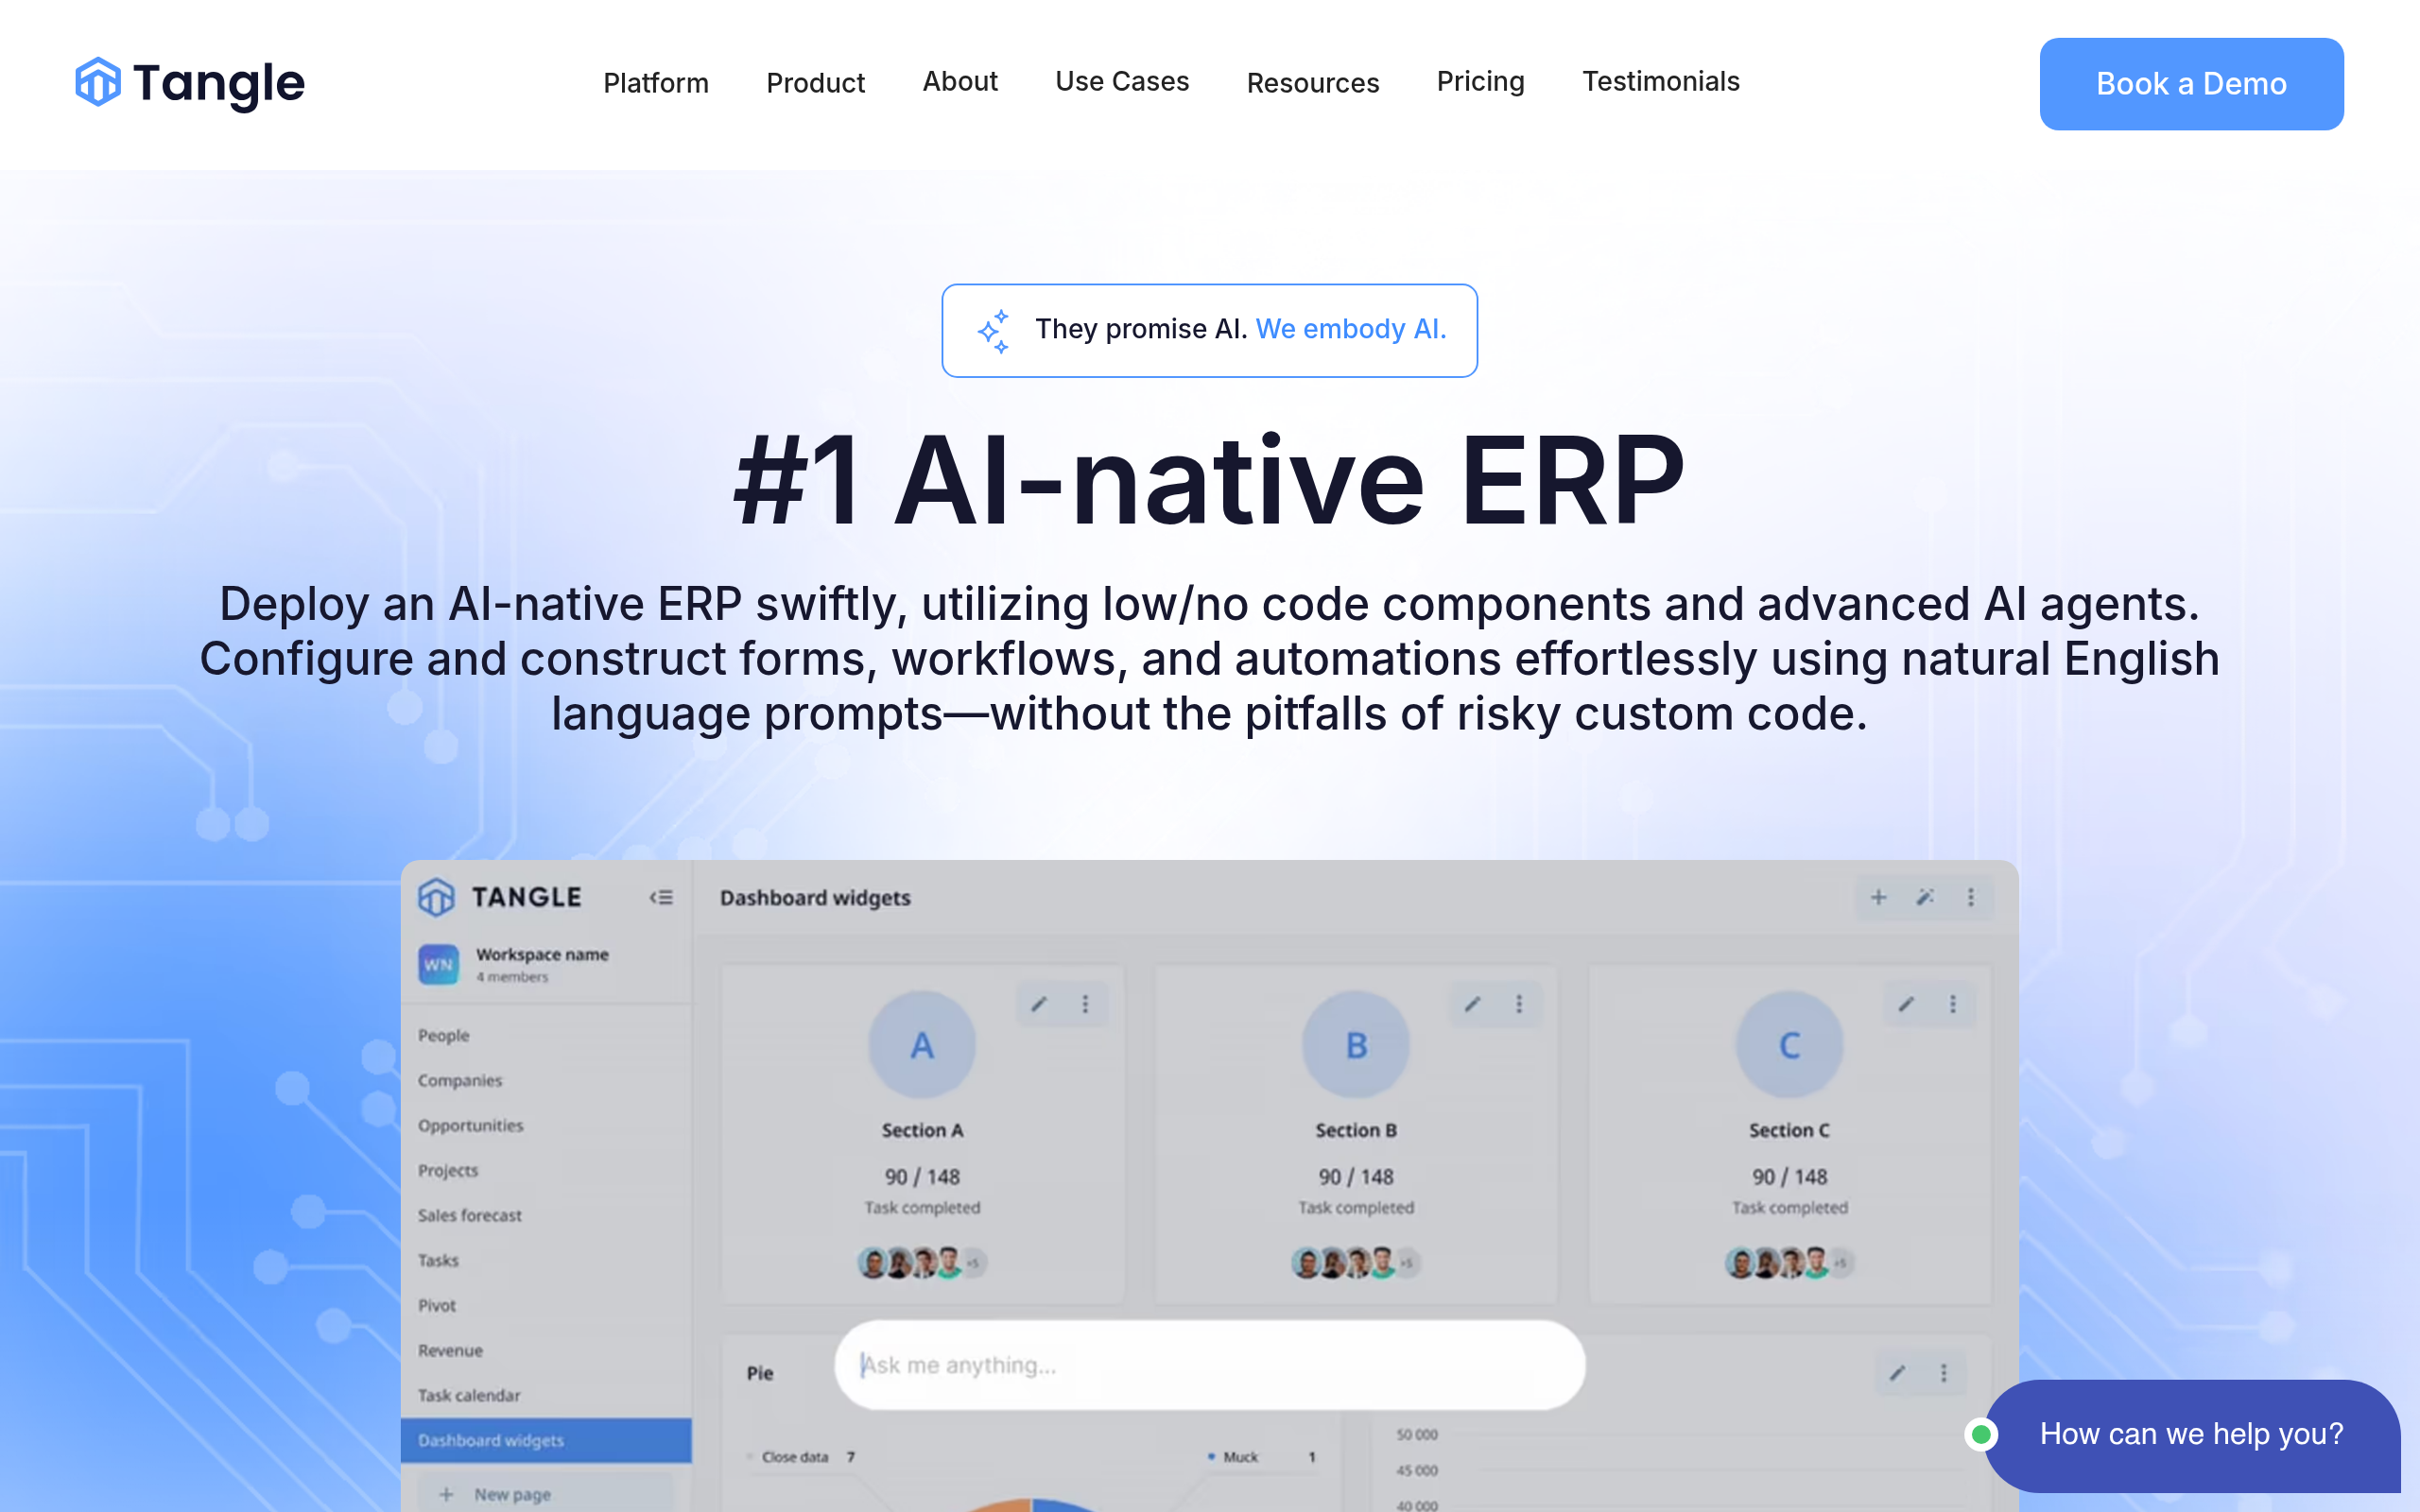Add a New page in sidebar

pyautogui.click(x=546, y=1493)
